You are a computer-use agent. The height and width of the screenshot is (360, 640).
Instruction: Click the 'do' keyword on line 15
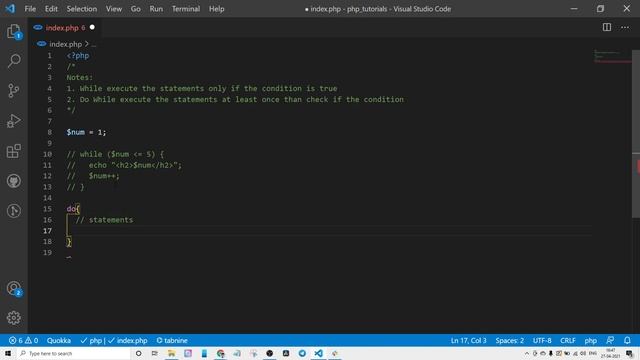(x=71, y=209)
